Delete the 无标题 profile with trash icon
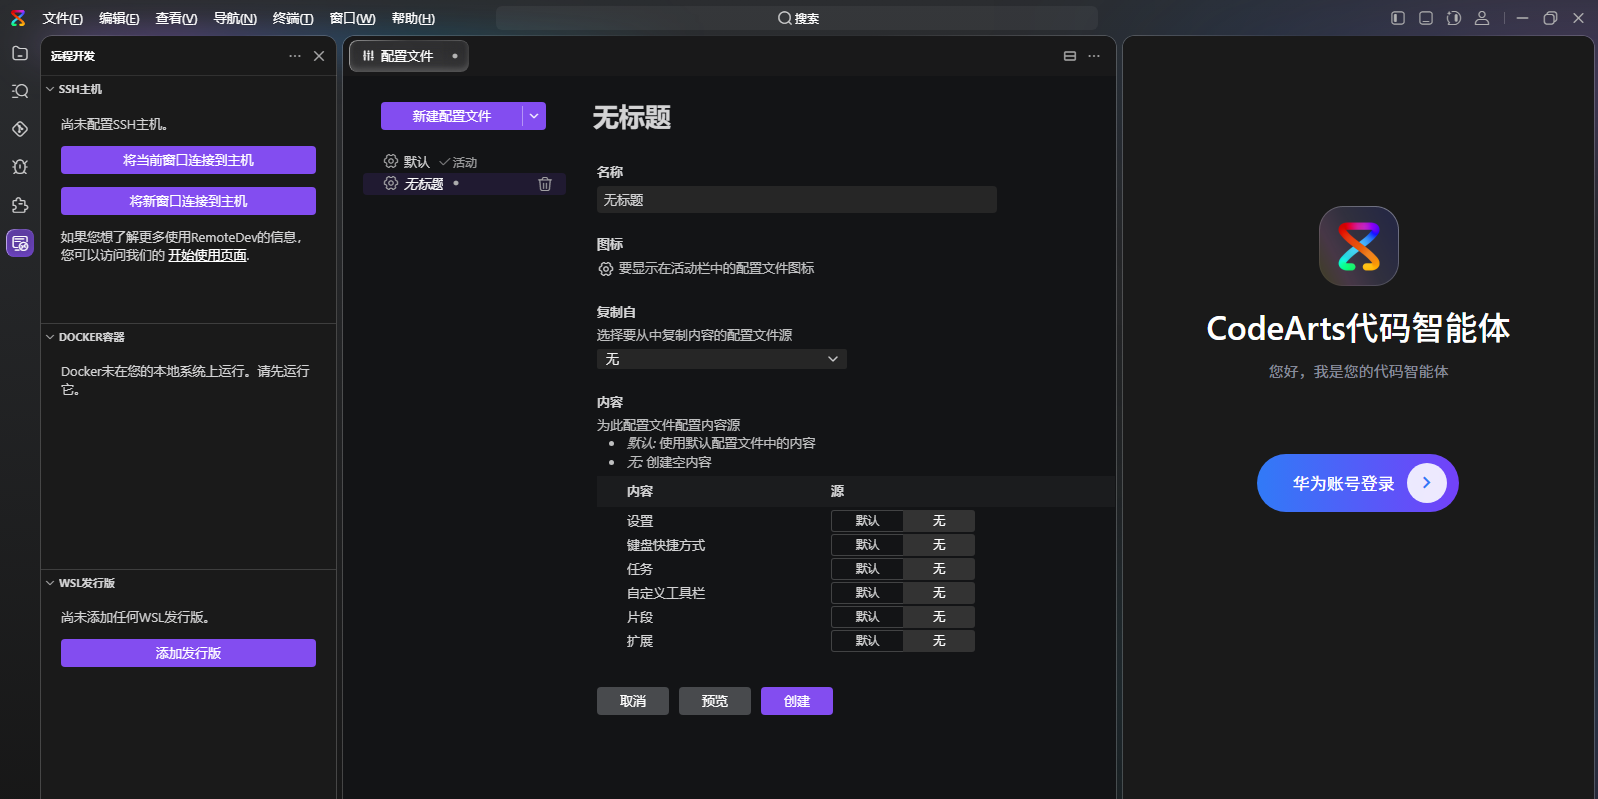This screenshot has width=1598, height=799. click(545, 184)
